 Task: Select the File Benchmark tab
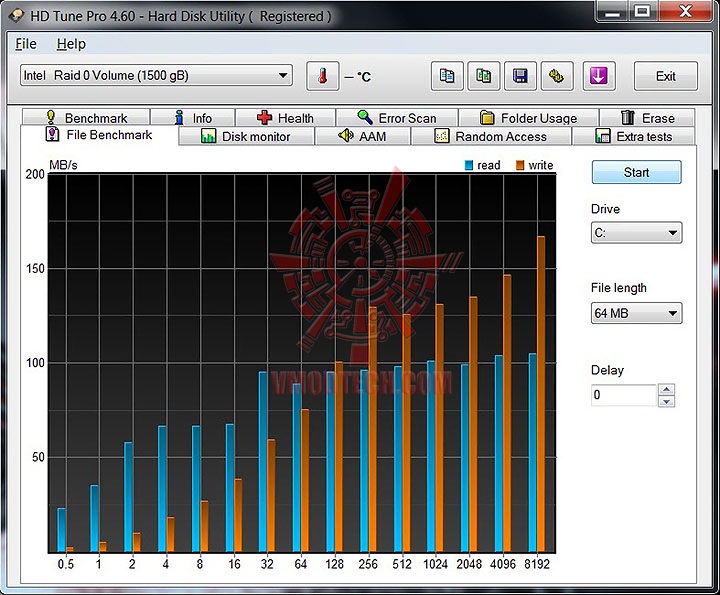pos(99,135)
